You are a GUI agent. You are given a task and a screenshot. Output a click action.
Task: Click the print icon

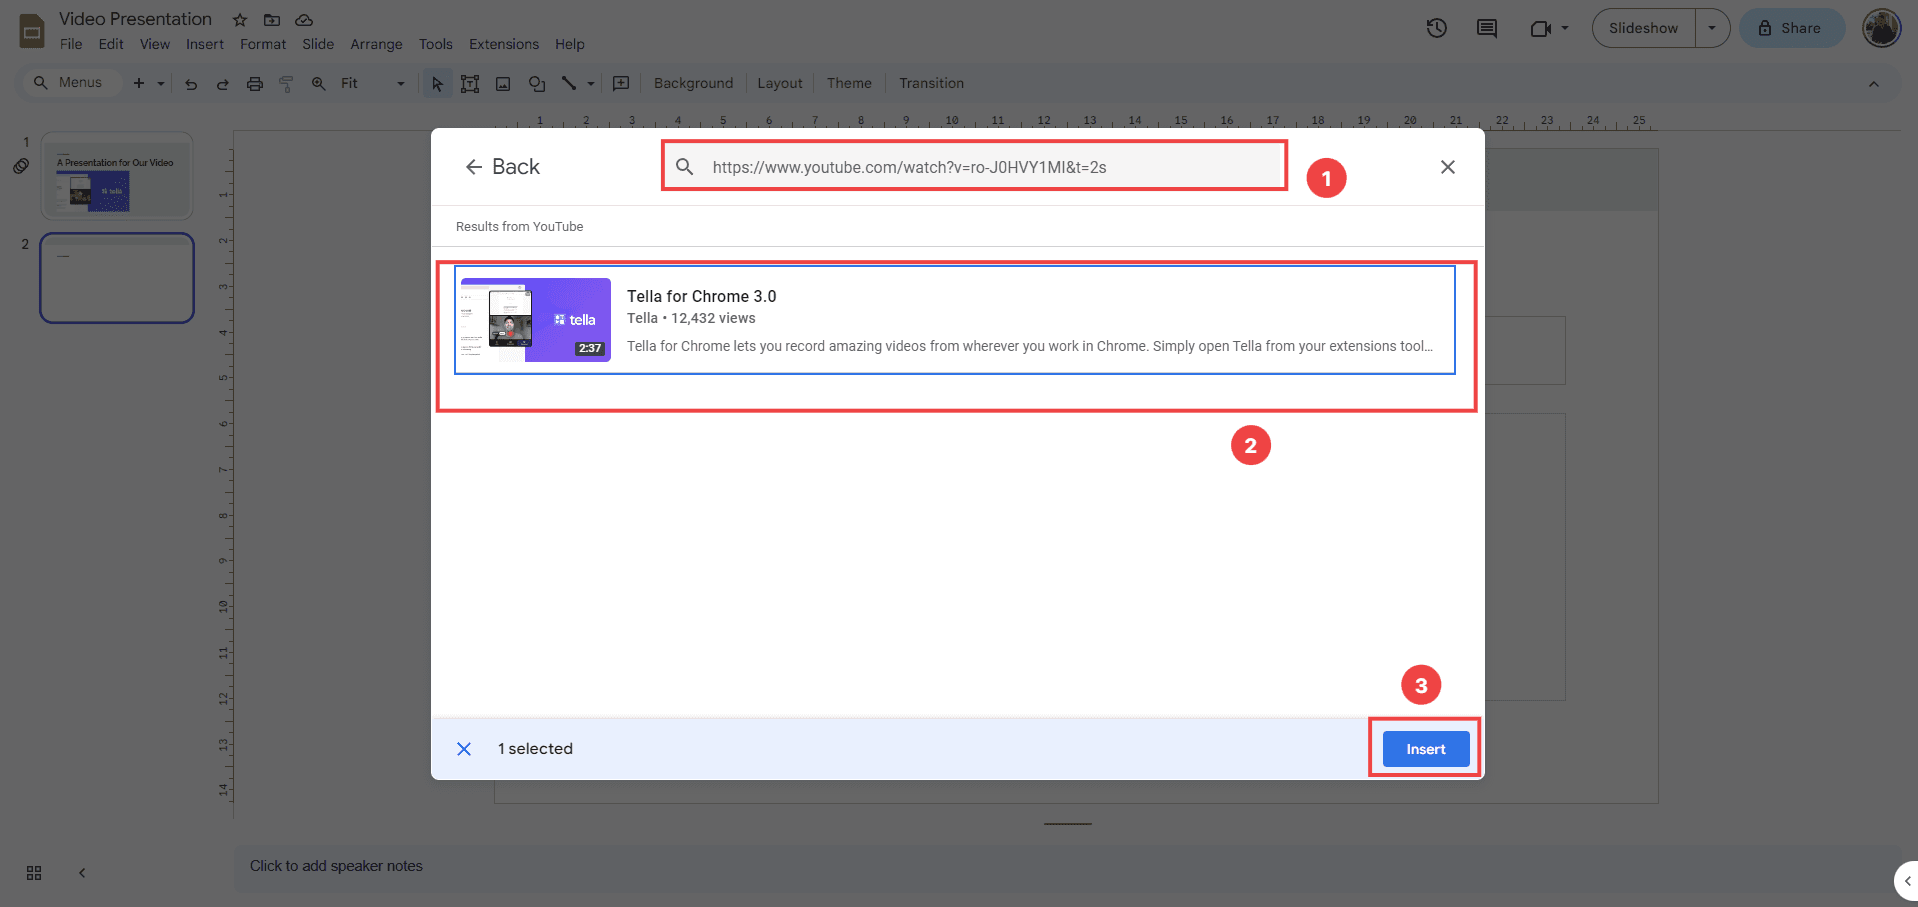(x=255, y=84)
